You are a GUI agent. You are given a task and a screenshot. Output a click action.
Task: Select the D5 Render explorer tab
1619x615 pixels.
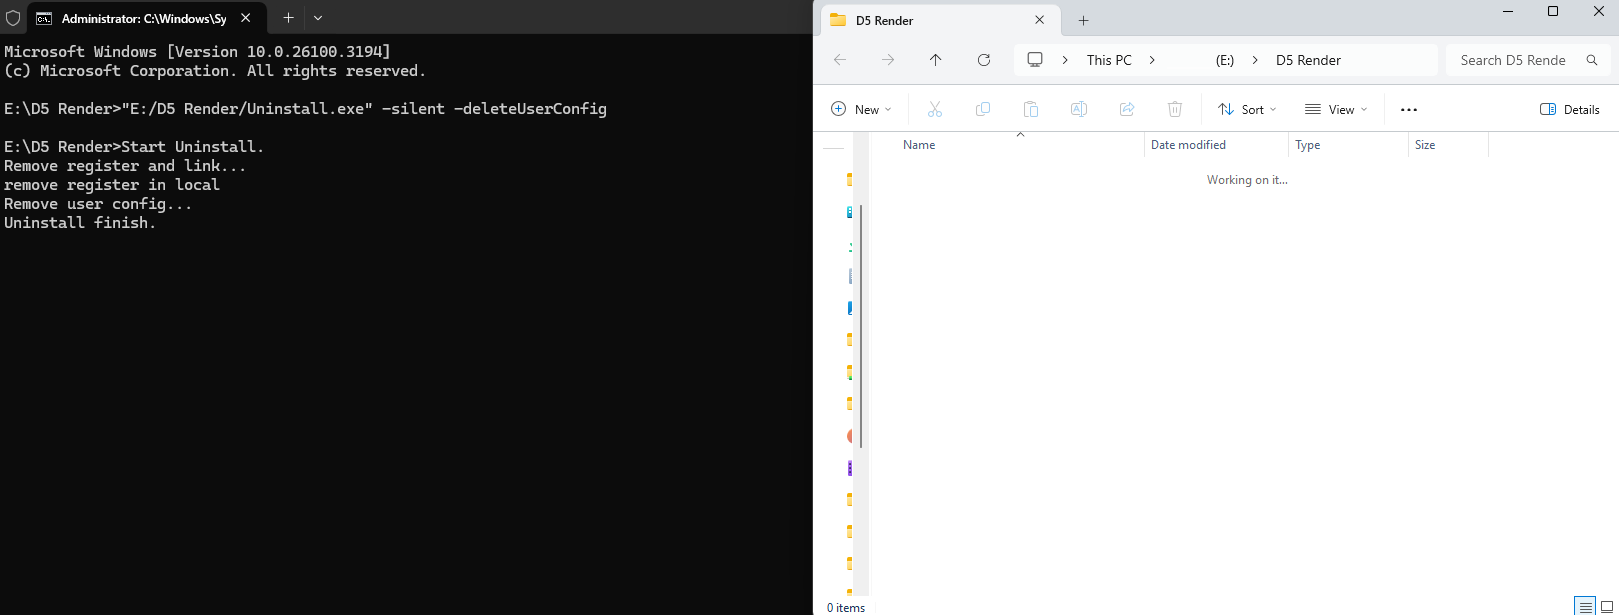[930, 20]
